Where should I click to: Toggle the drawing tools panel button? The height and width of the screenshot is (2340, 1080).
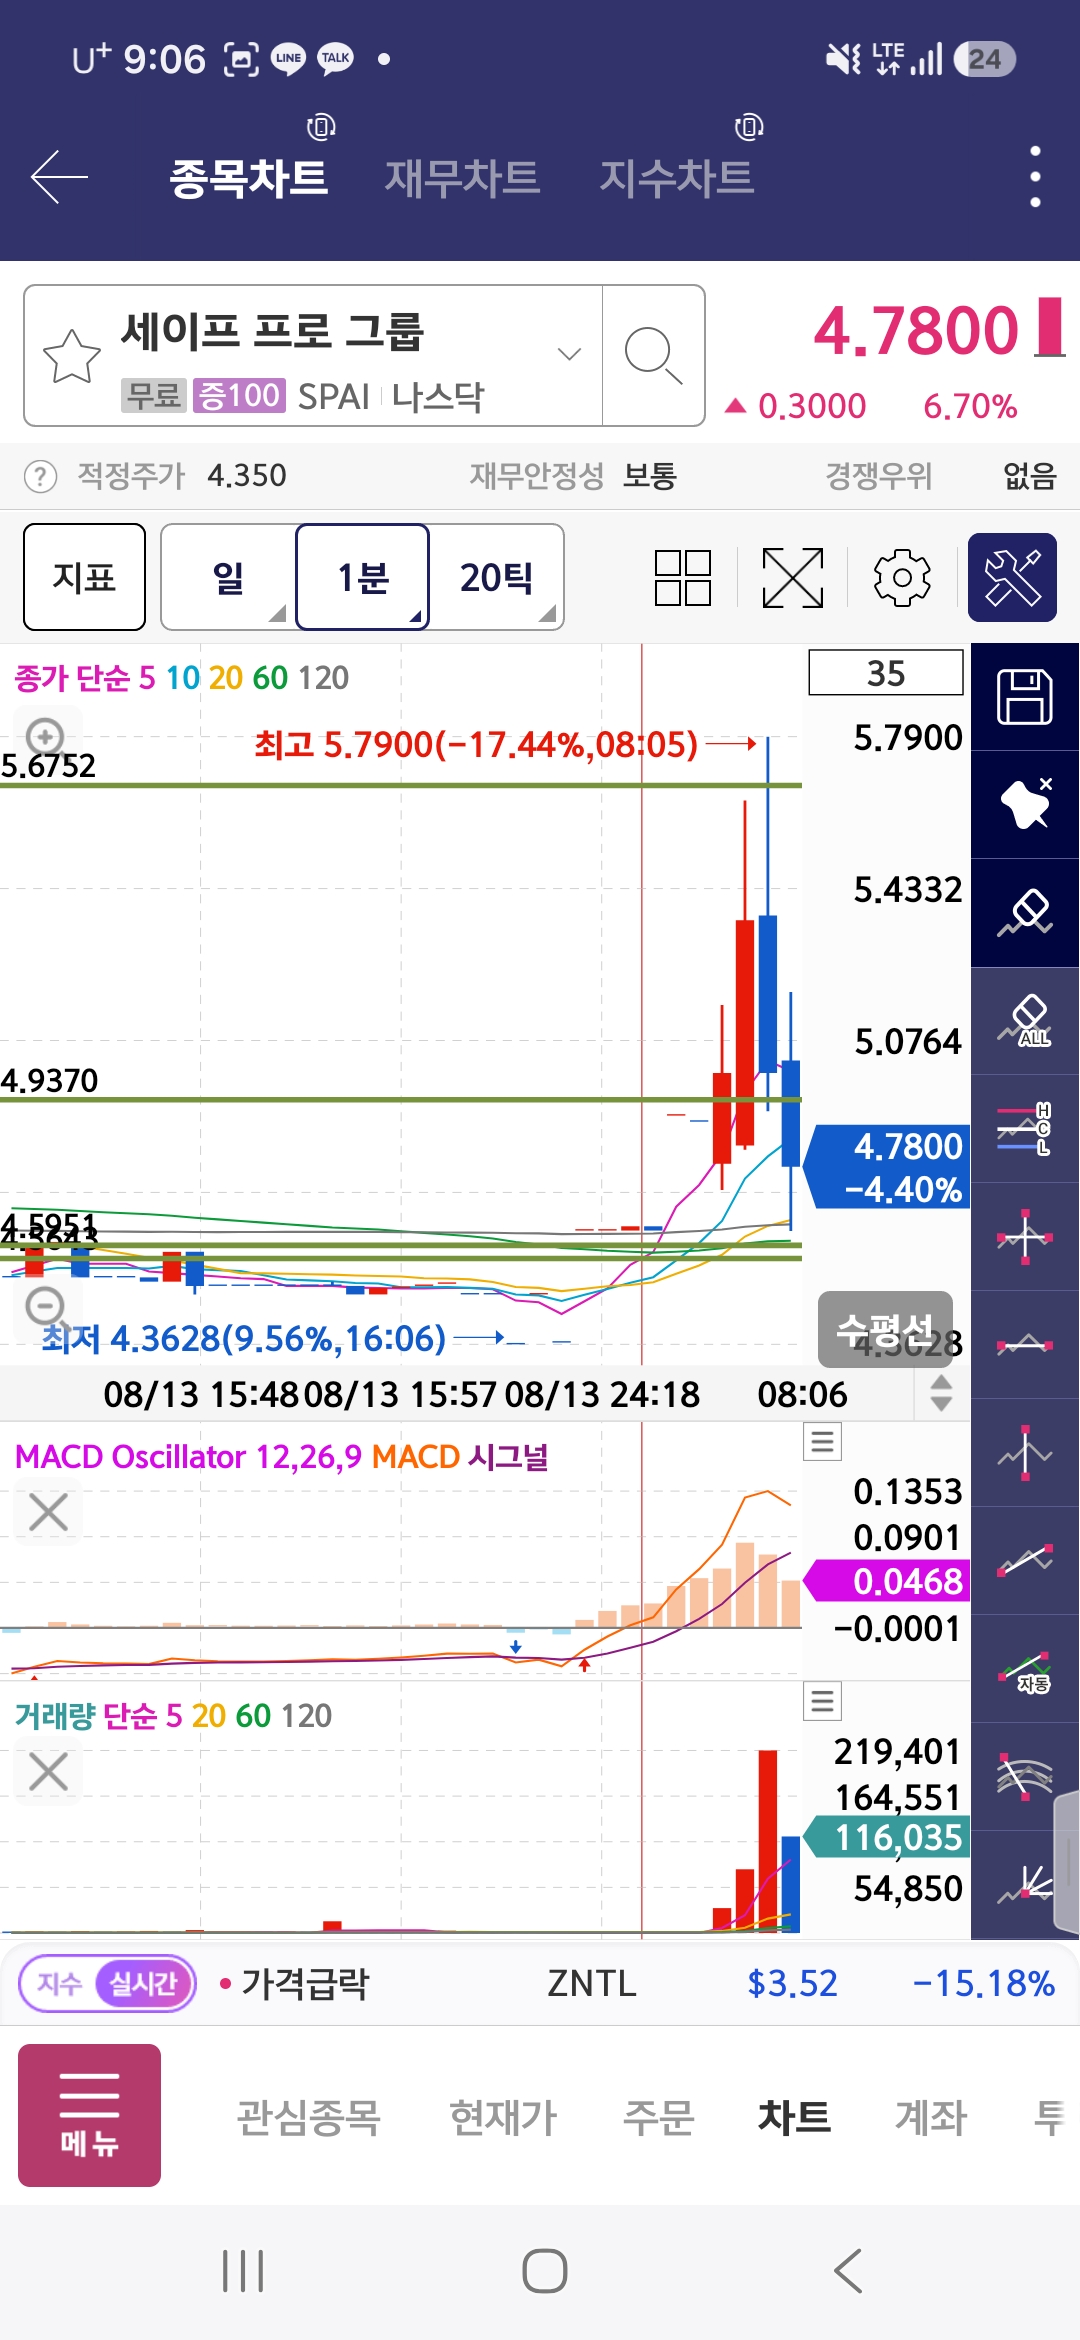[x=1013, y=578]
